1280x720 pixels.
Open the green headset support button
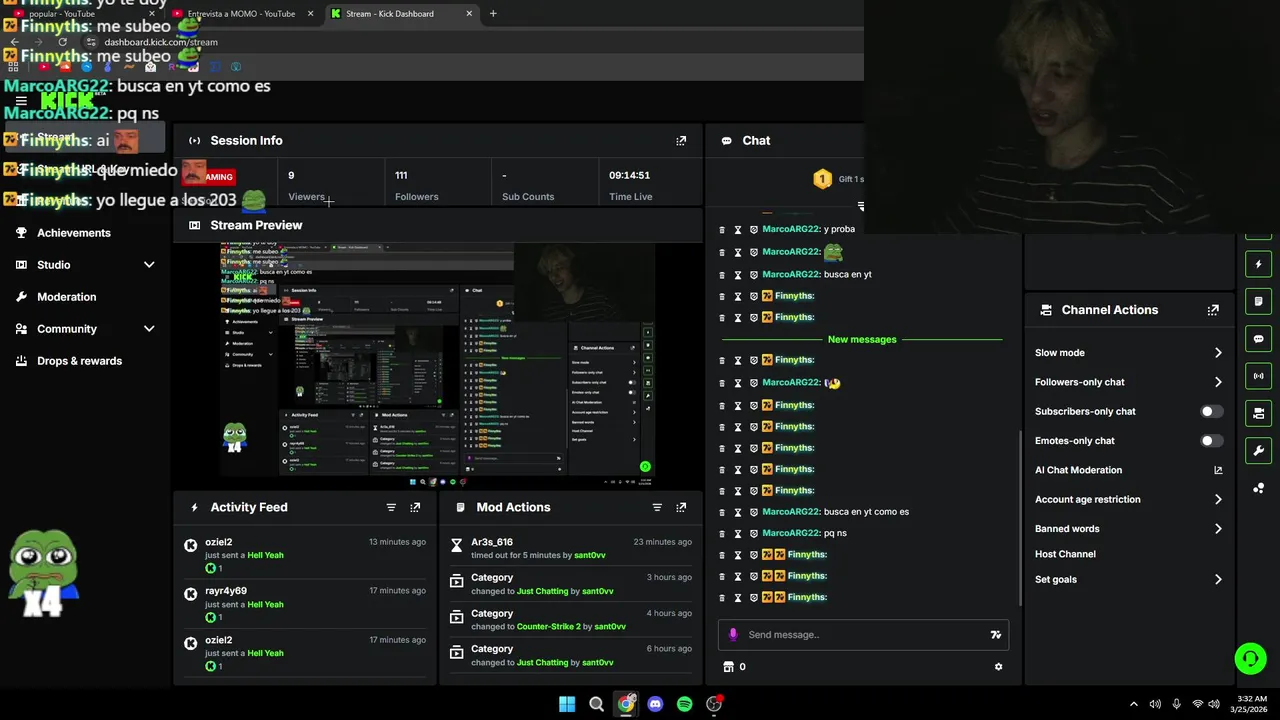click(1250, 658)
